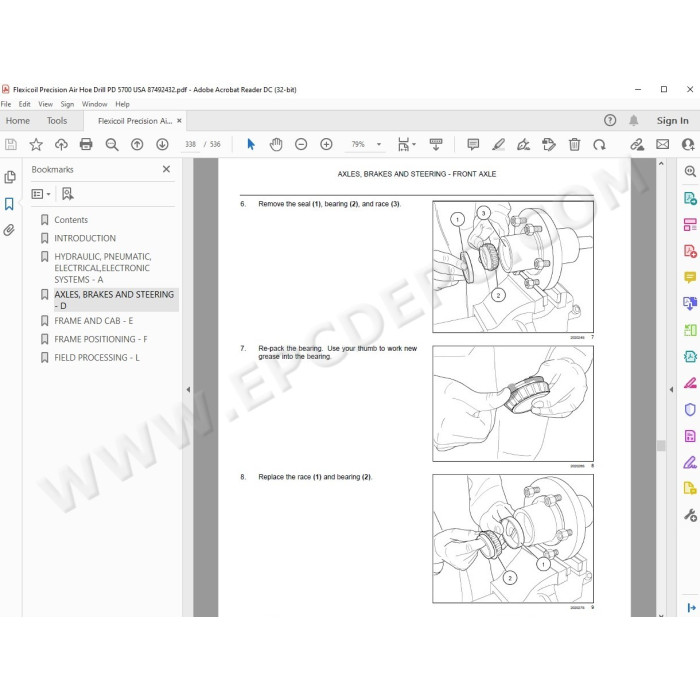The width and height of the screenshot is (700, 700).
Task: Open the Export PDF tool
Action: click(x=690, y=198)
